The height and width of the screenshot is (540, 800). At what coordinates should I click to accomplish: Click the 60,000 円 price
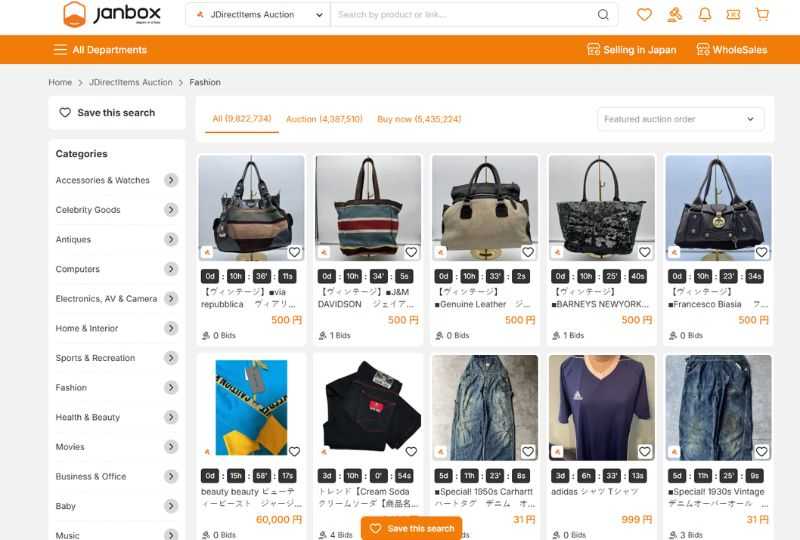(x=279, y=519)
